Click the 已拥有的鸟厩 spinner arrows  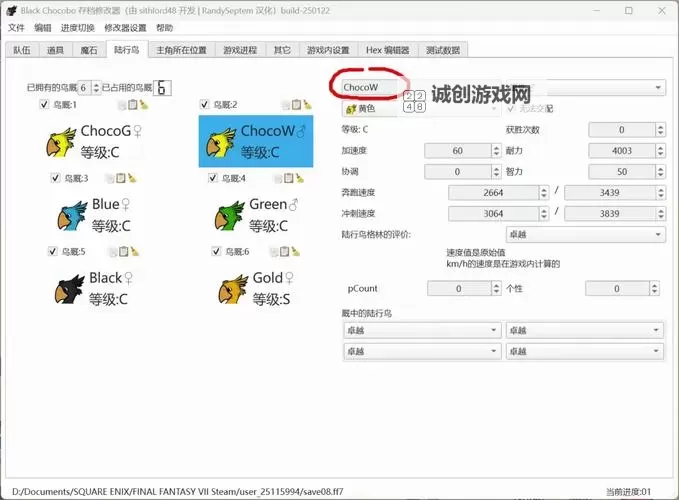[96, 88]
